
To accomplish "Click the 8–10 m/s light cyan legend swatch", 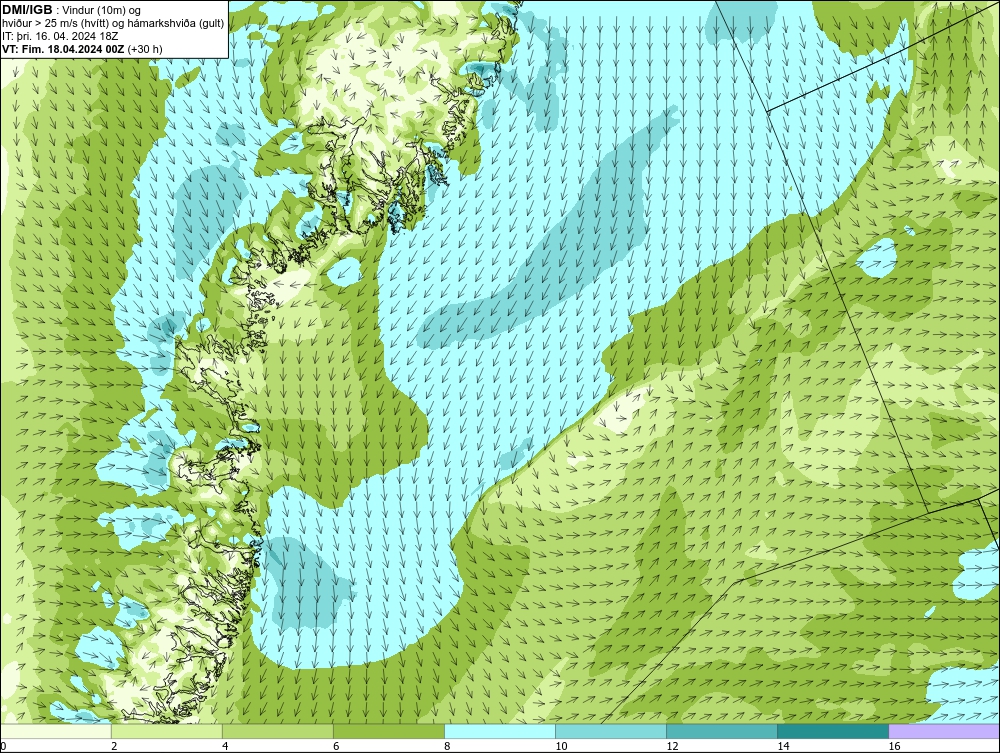I will [499, 731].
